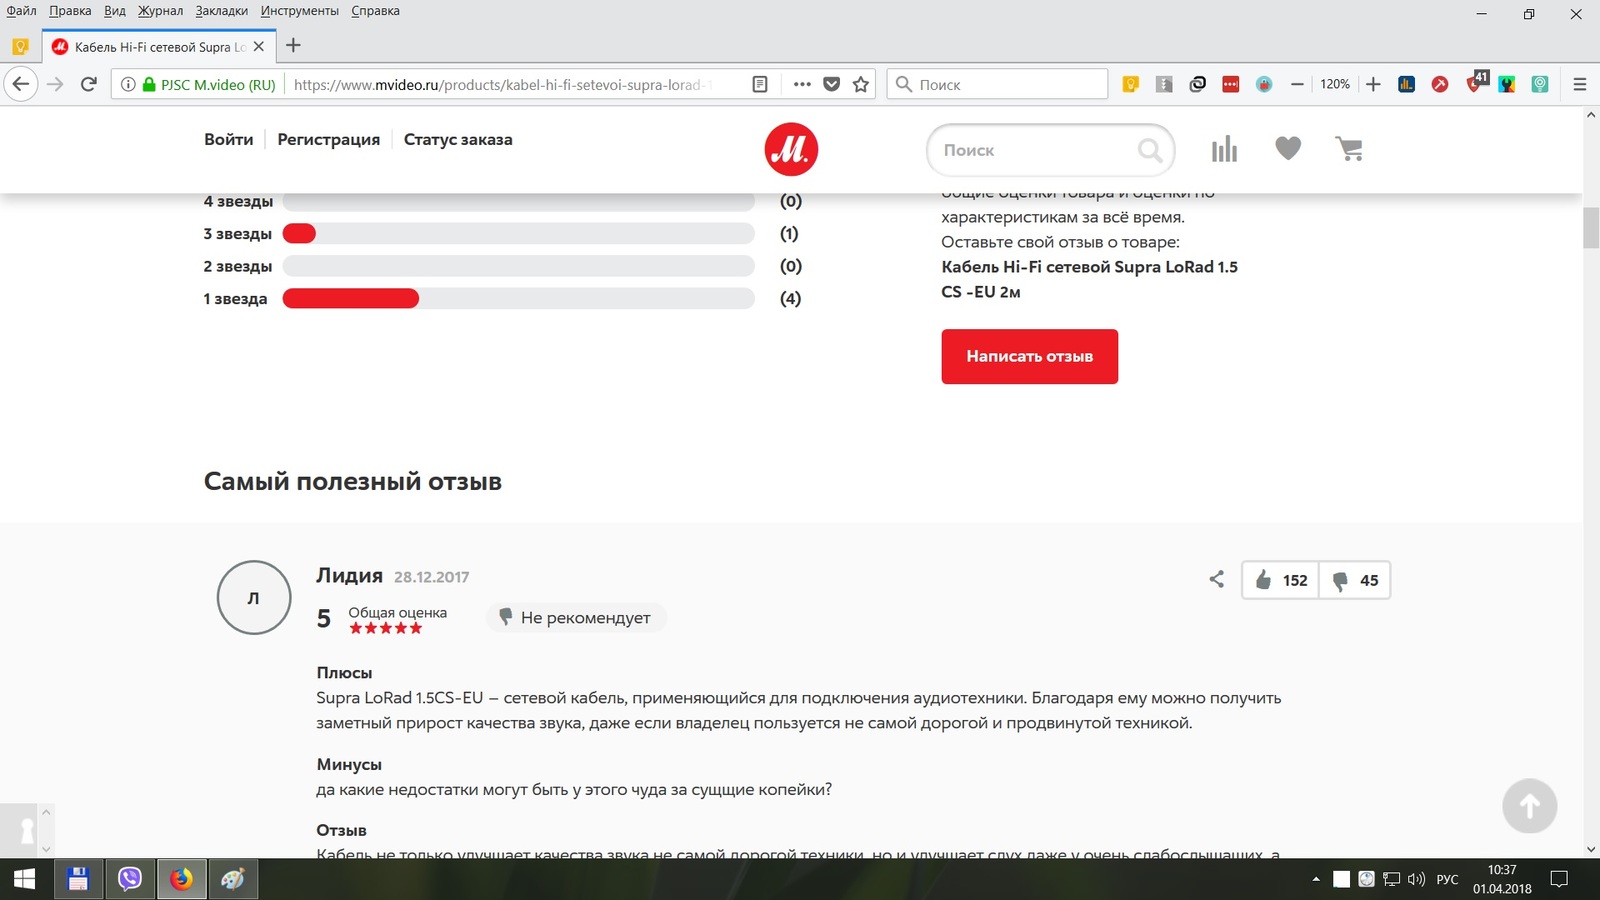Open the Файл menu
The height and width of the screenshot is (900, 1600).
click(21, 11)
